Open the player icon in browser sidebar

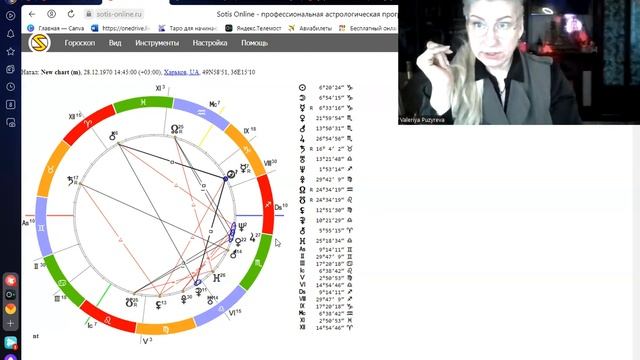[x=11, y=16]
